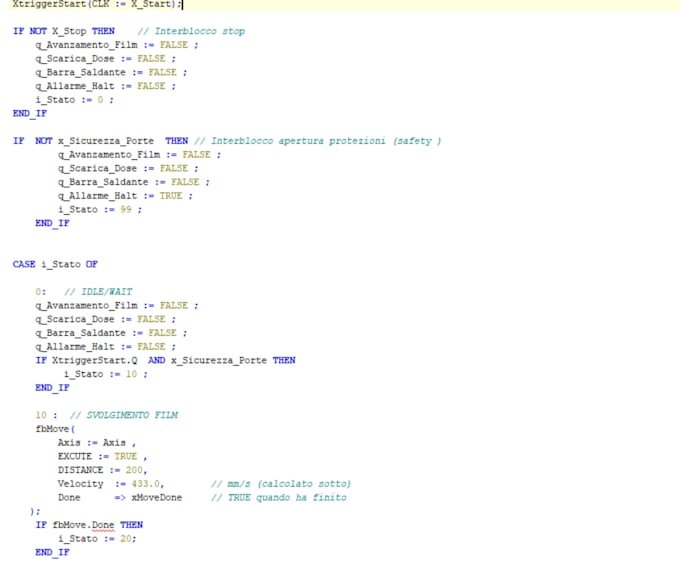Select the '// TRUE quando ha finito' comment
680x561 pixels.
click(x=279, y=498)
